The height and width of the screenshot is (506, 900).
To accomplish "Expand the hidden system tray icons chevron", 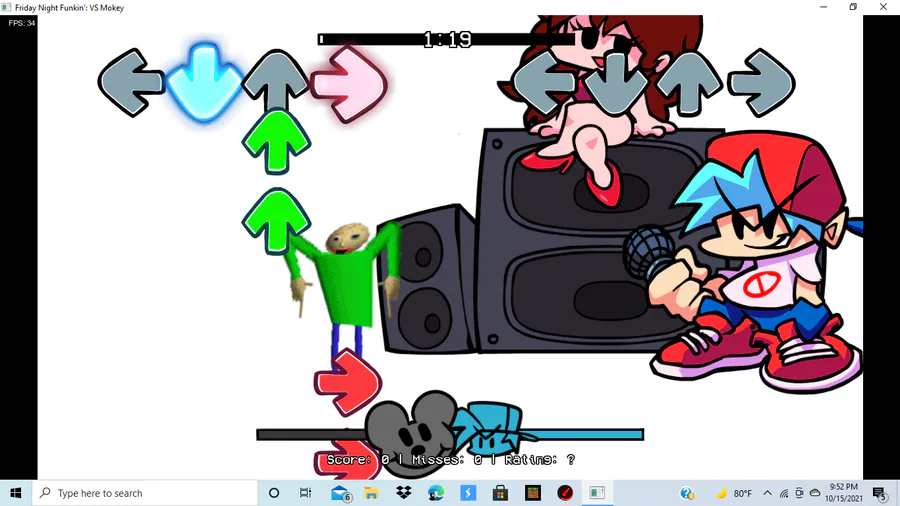I will pos(767,493).
